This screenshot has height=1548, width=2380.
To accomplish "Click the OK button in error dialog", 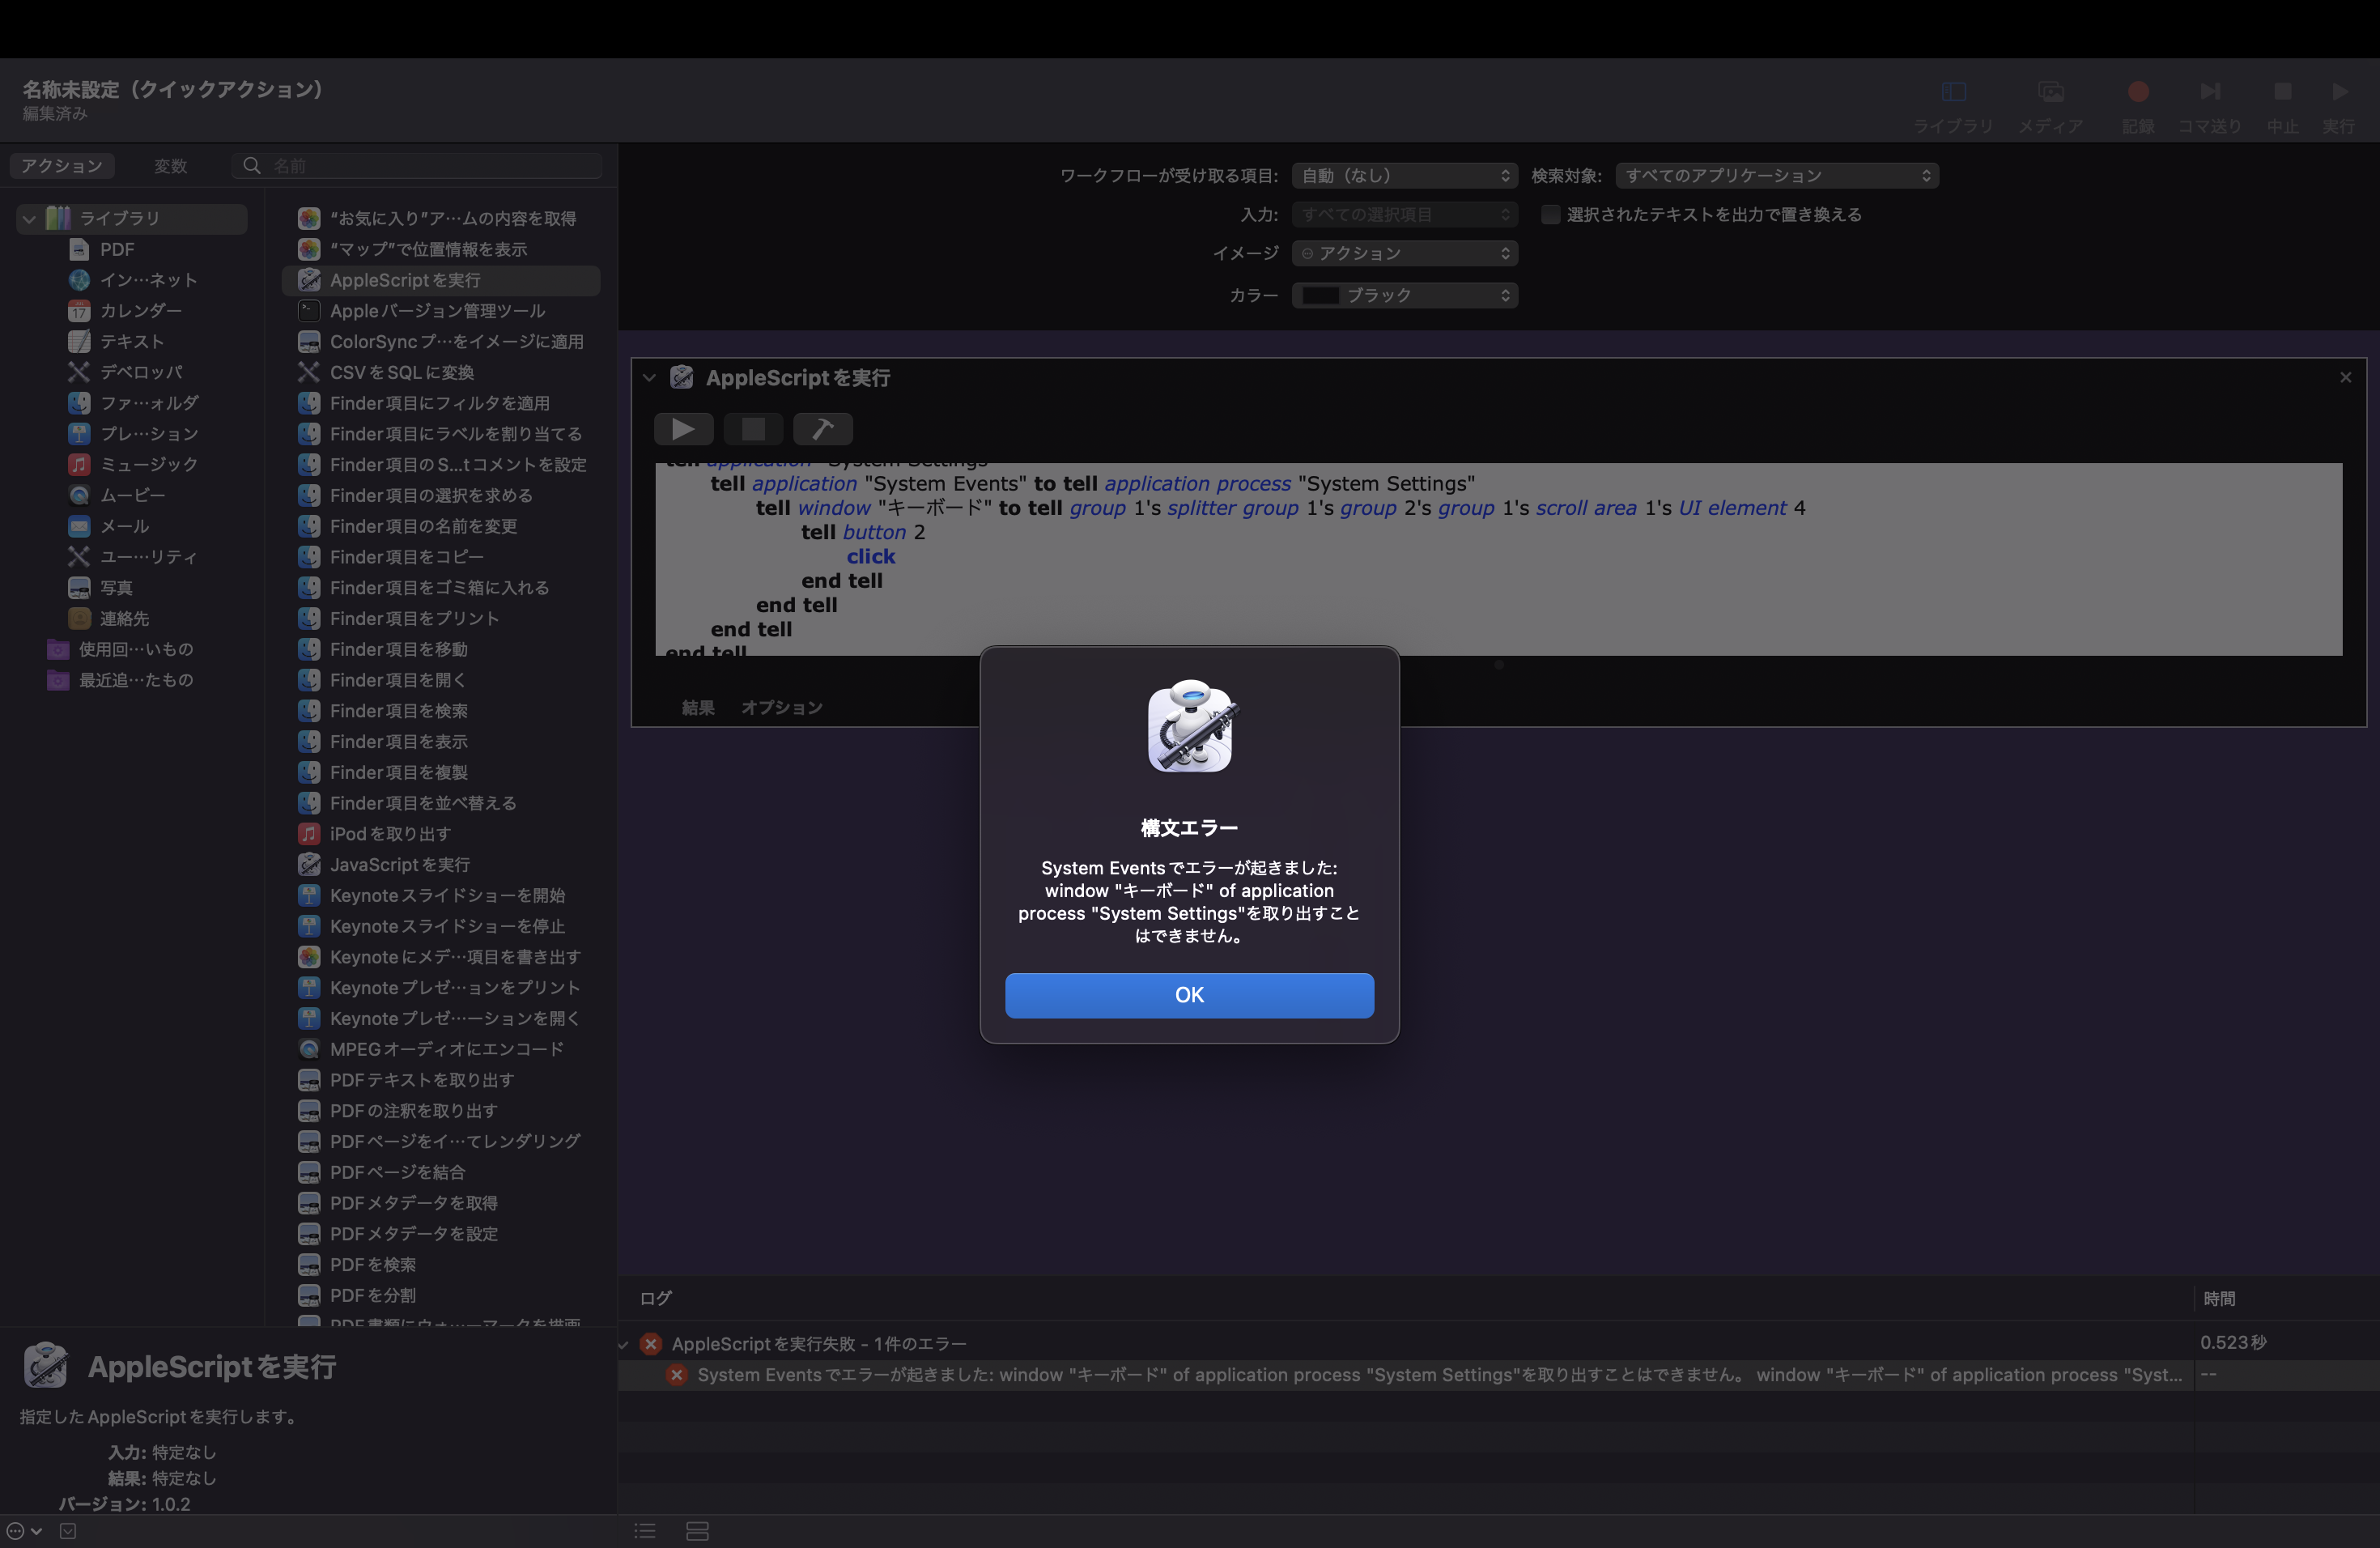I will pyautogui.click(x=1188, y=995).
